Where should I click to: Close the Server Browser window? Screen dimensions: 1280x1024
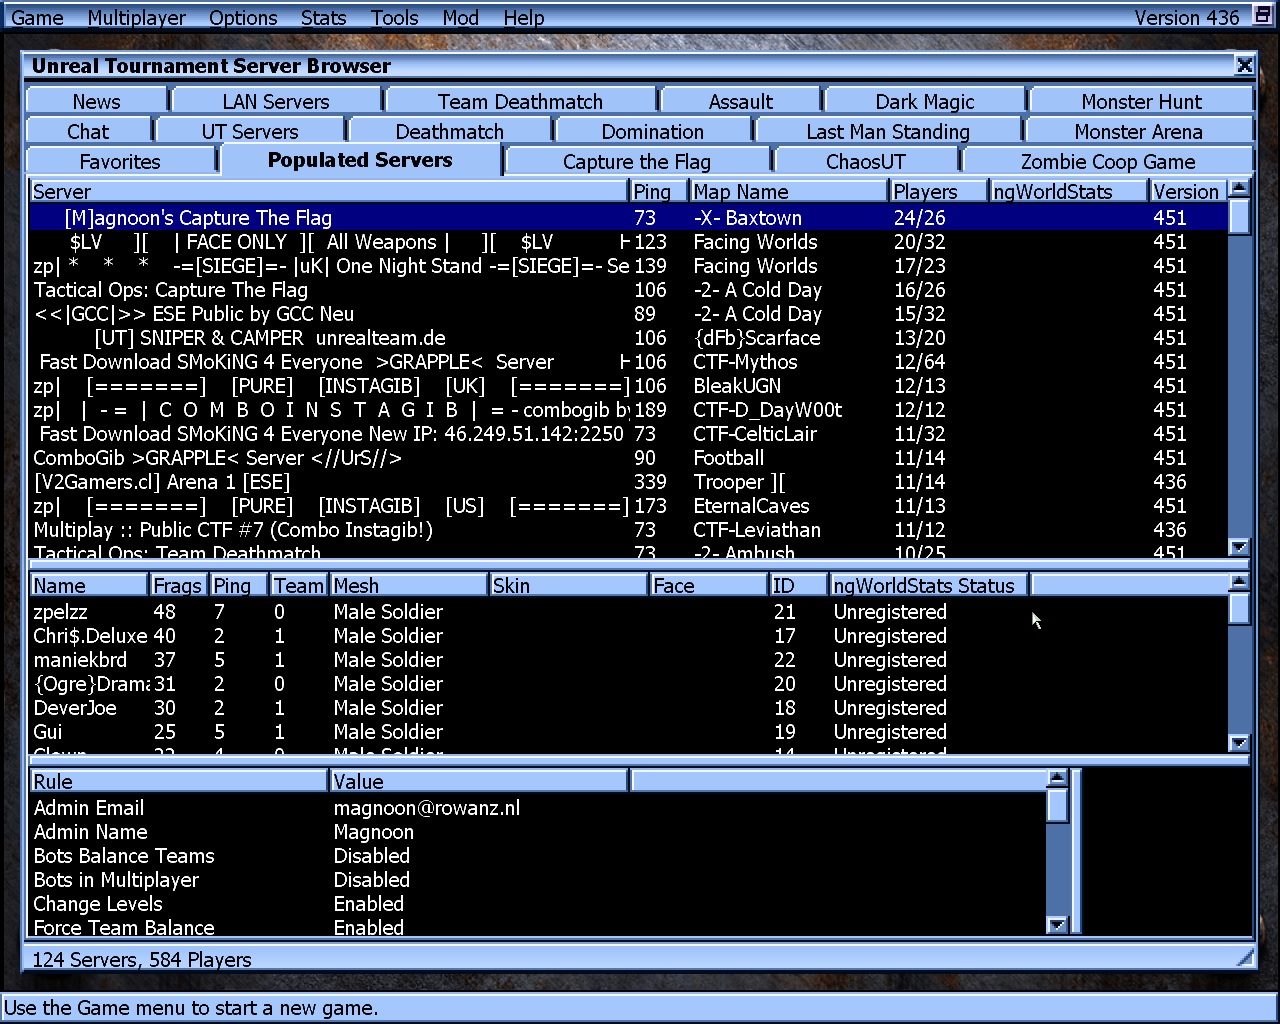(1244, 65)
